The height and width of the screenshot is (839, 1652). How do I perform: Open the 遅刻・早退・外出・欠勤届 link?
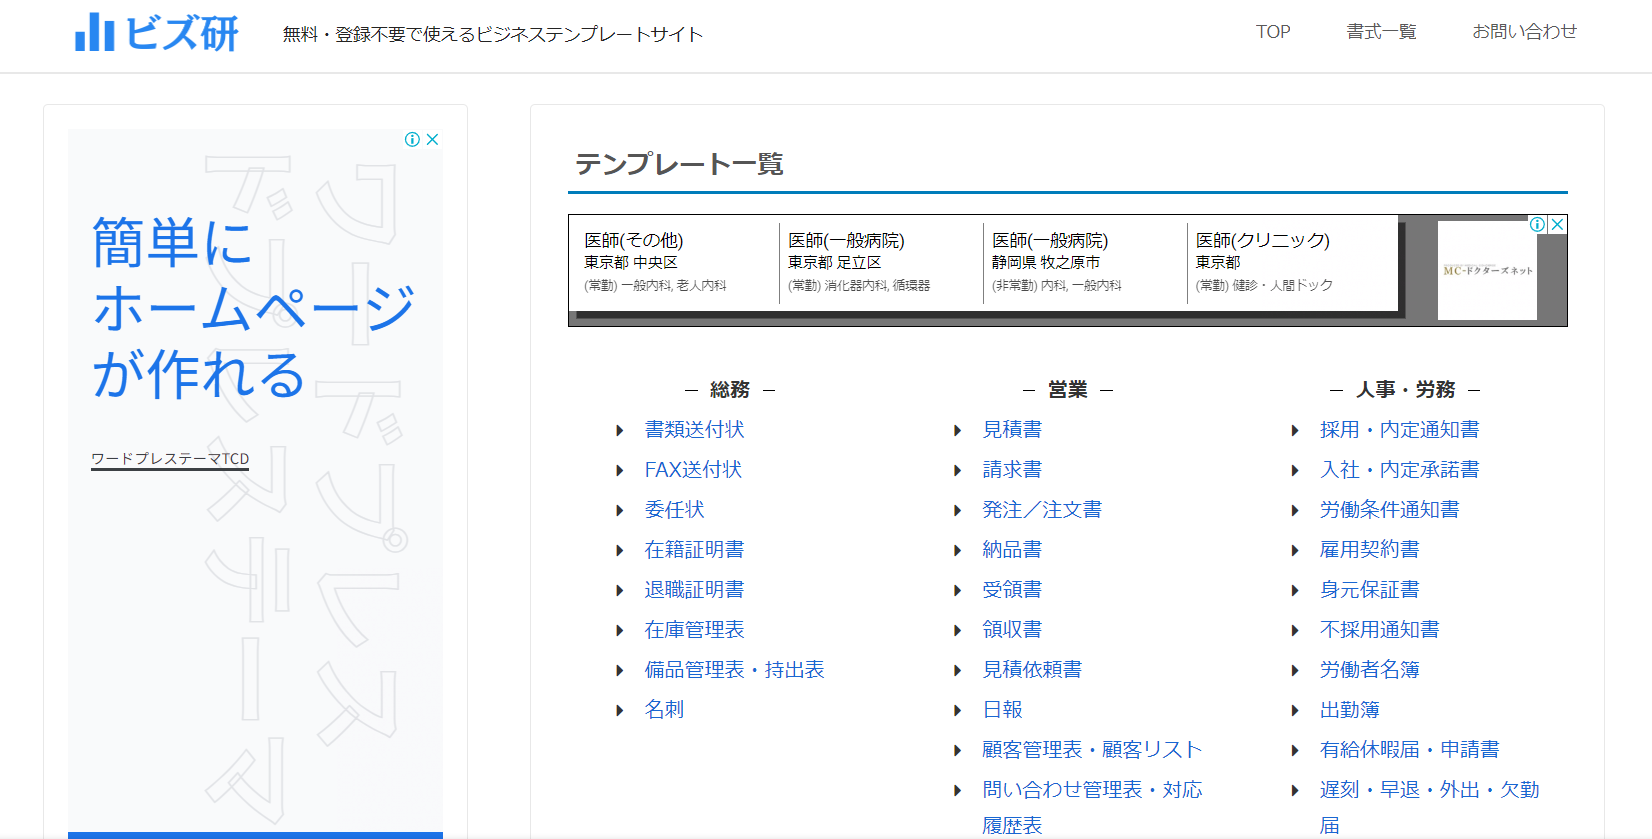point(1429,807)
